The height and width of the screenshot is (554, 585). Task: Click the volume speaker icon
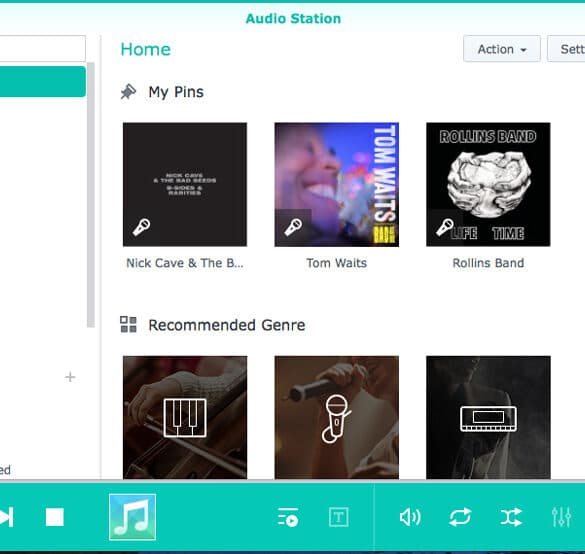pos(410,517)
